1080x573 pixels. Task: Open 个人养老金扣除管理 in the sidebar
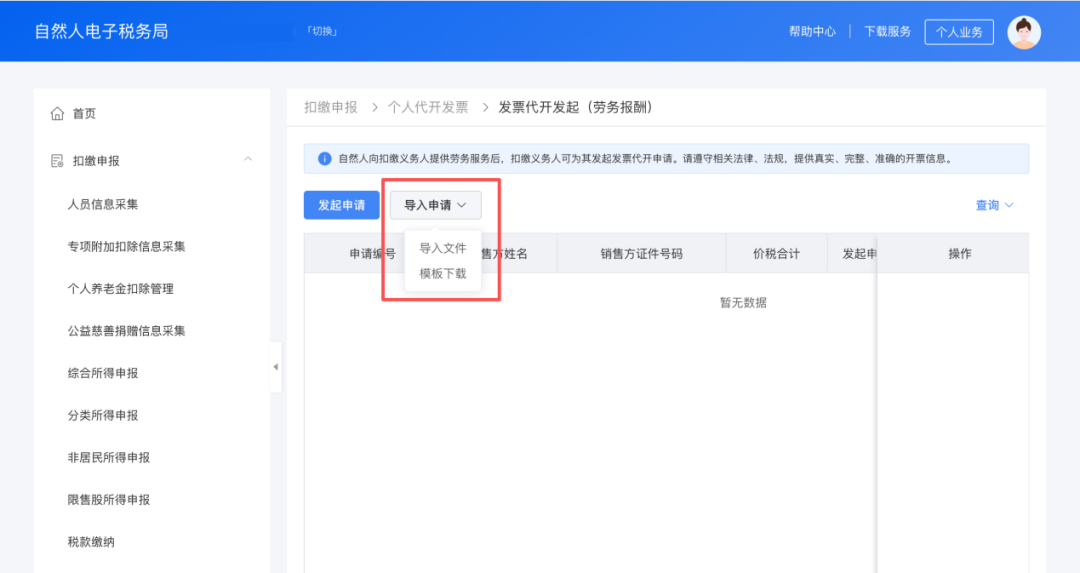[121, 289]
